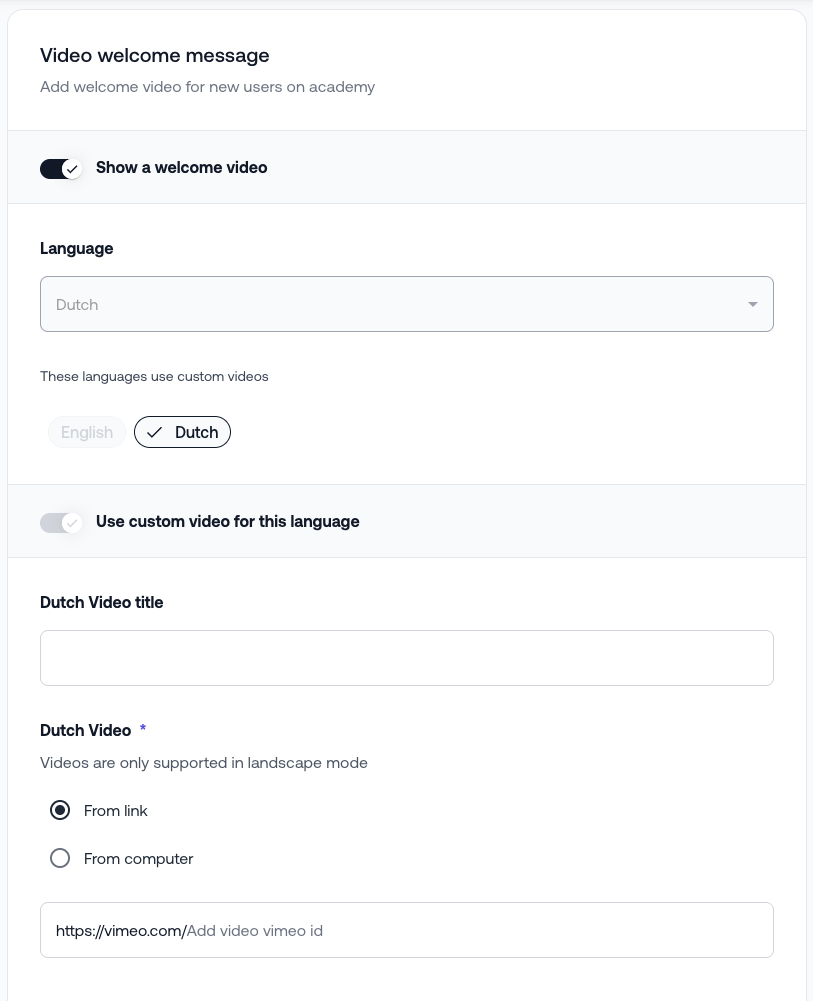The width and height of the screenshot is (813, 1001).
Task: Focus the Dutch Video title input field
Action: [x=406, y=658]
